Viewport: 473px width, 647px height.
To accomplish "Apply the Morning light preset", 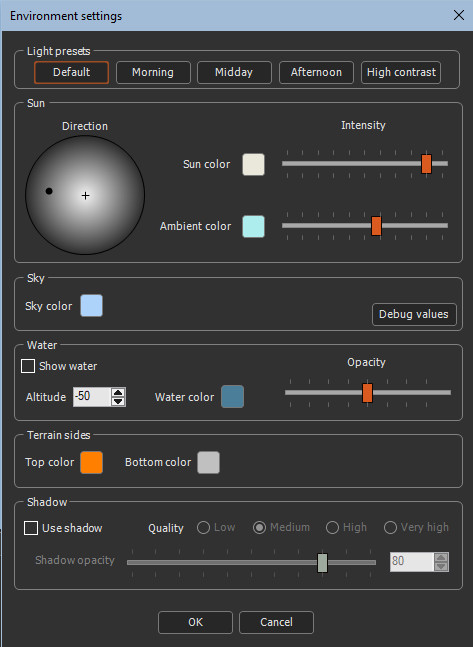I will [x=153, y=72].
